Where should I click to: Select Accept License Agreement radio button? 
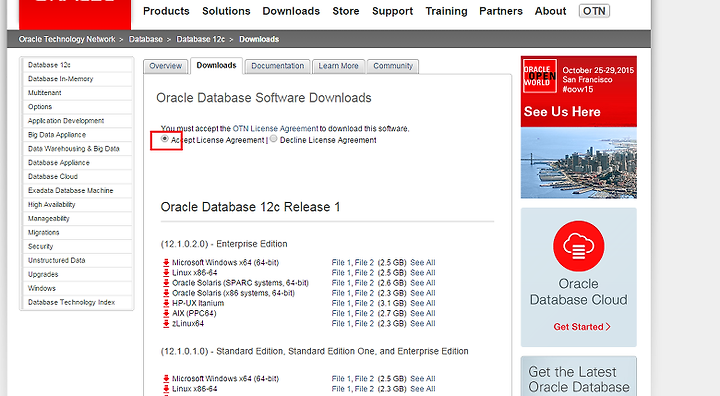(x=164, y=138)
